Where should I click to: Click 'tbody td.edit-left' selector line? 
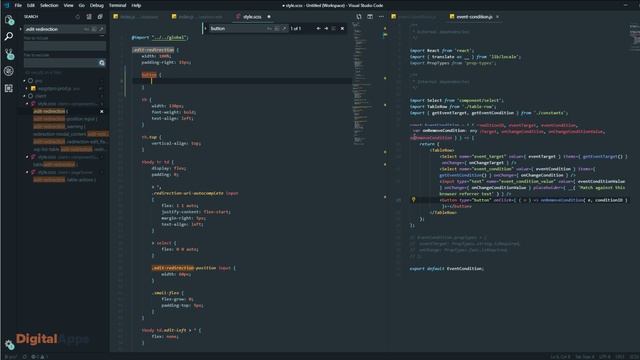click(x=171, y=330)
